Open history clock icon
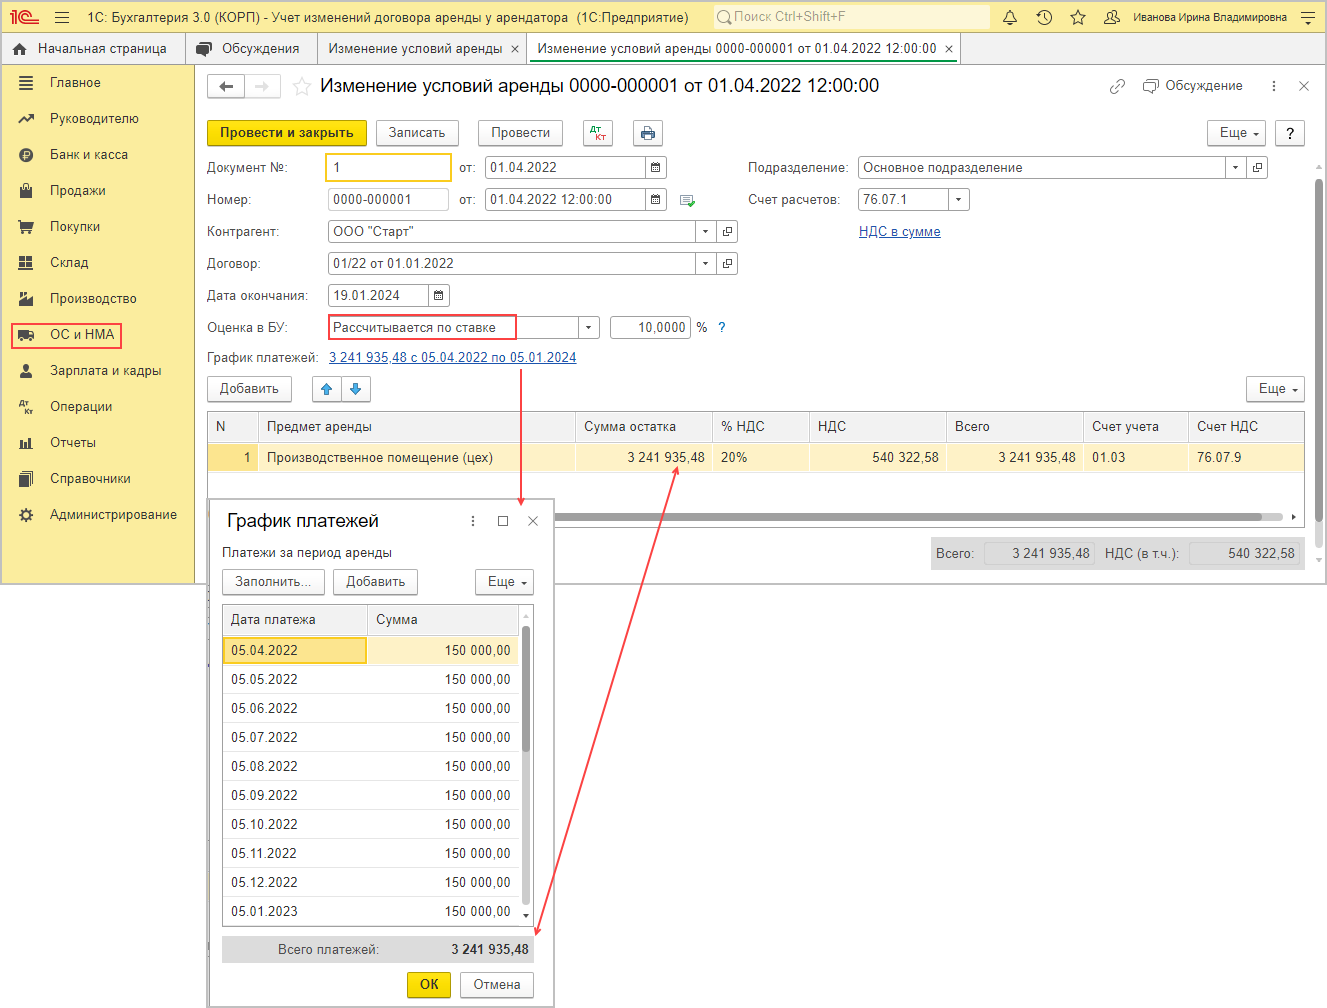 pyautogui.click(x=1044, y=17)
